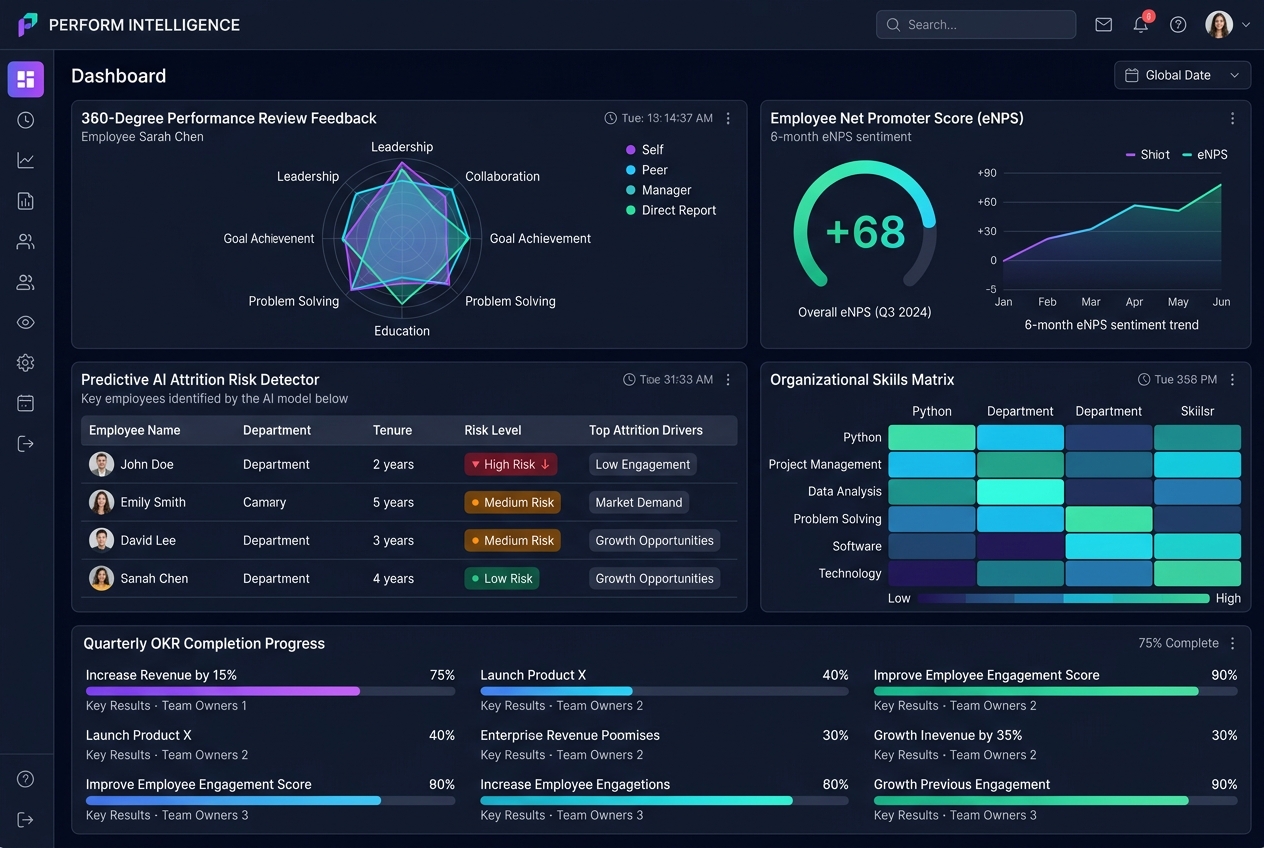Focus the Search field
The height and width of the screenshot is (848, 1264).
tap(976, 24)
